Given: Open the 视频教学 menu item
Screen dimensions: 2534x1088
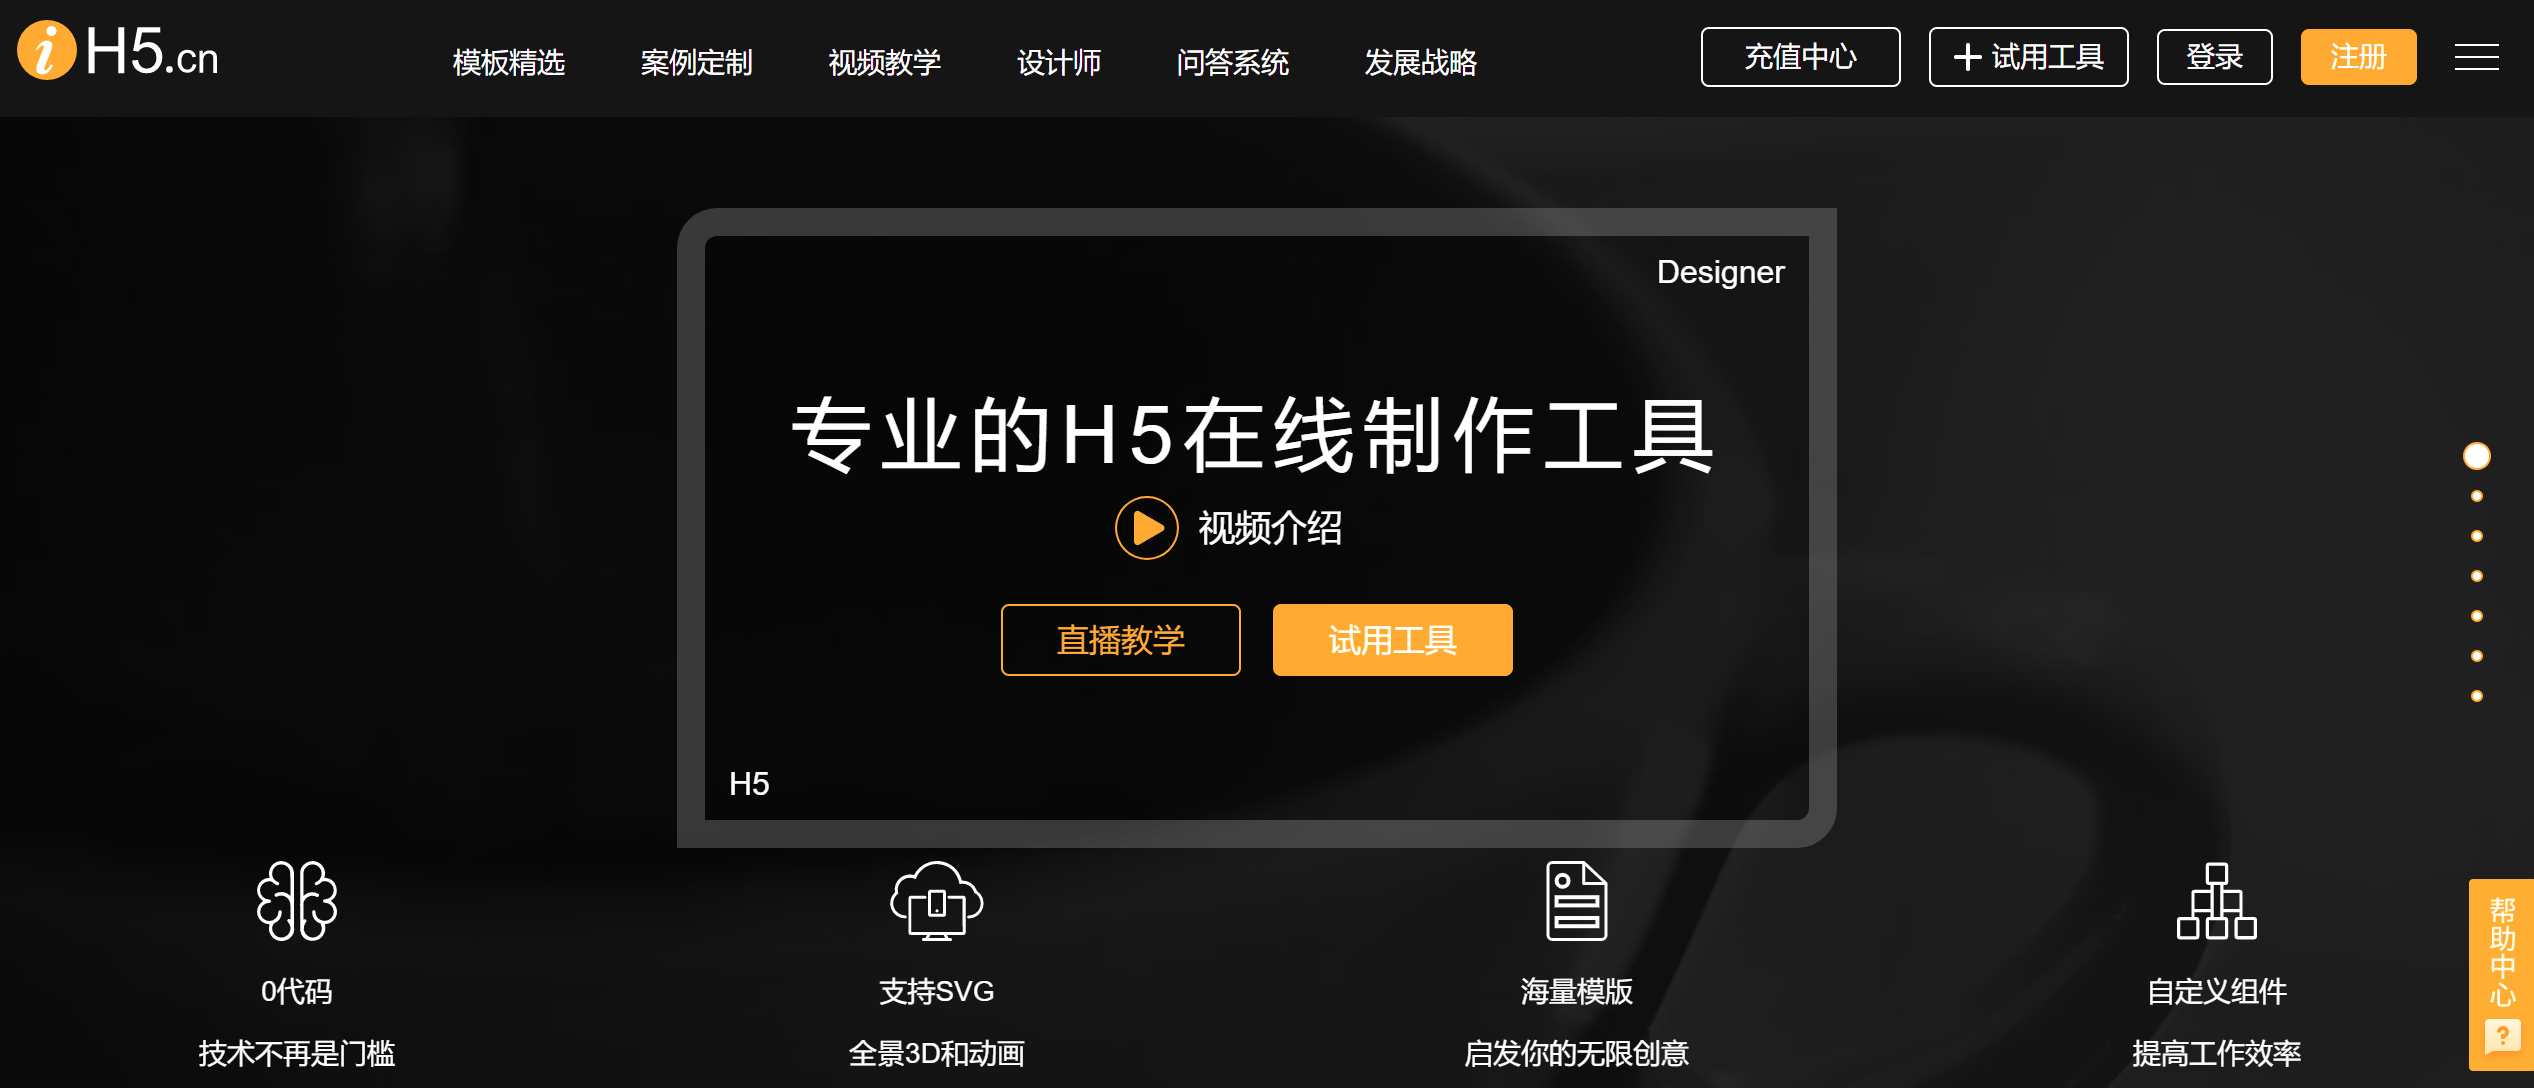Looking at the screenshot, I should [x=884, y=62].
